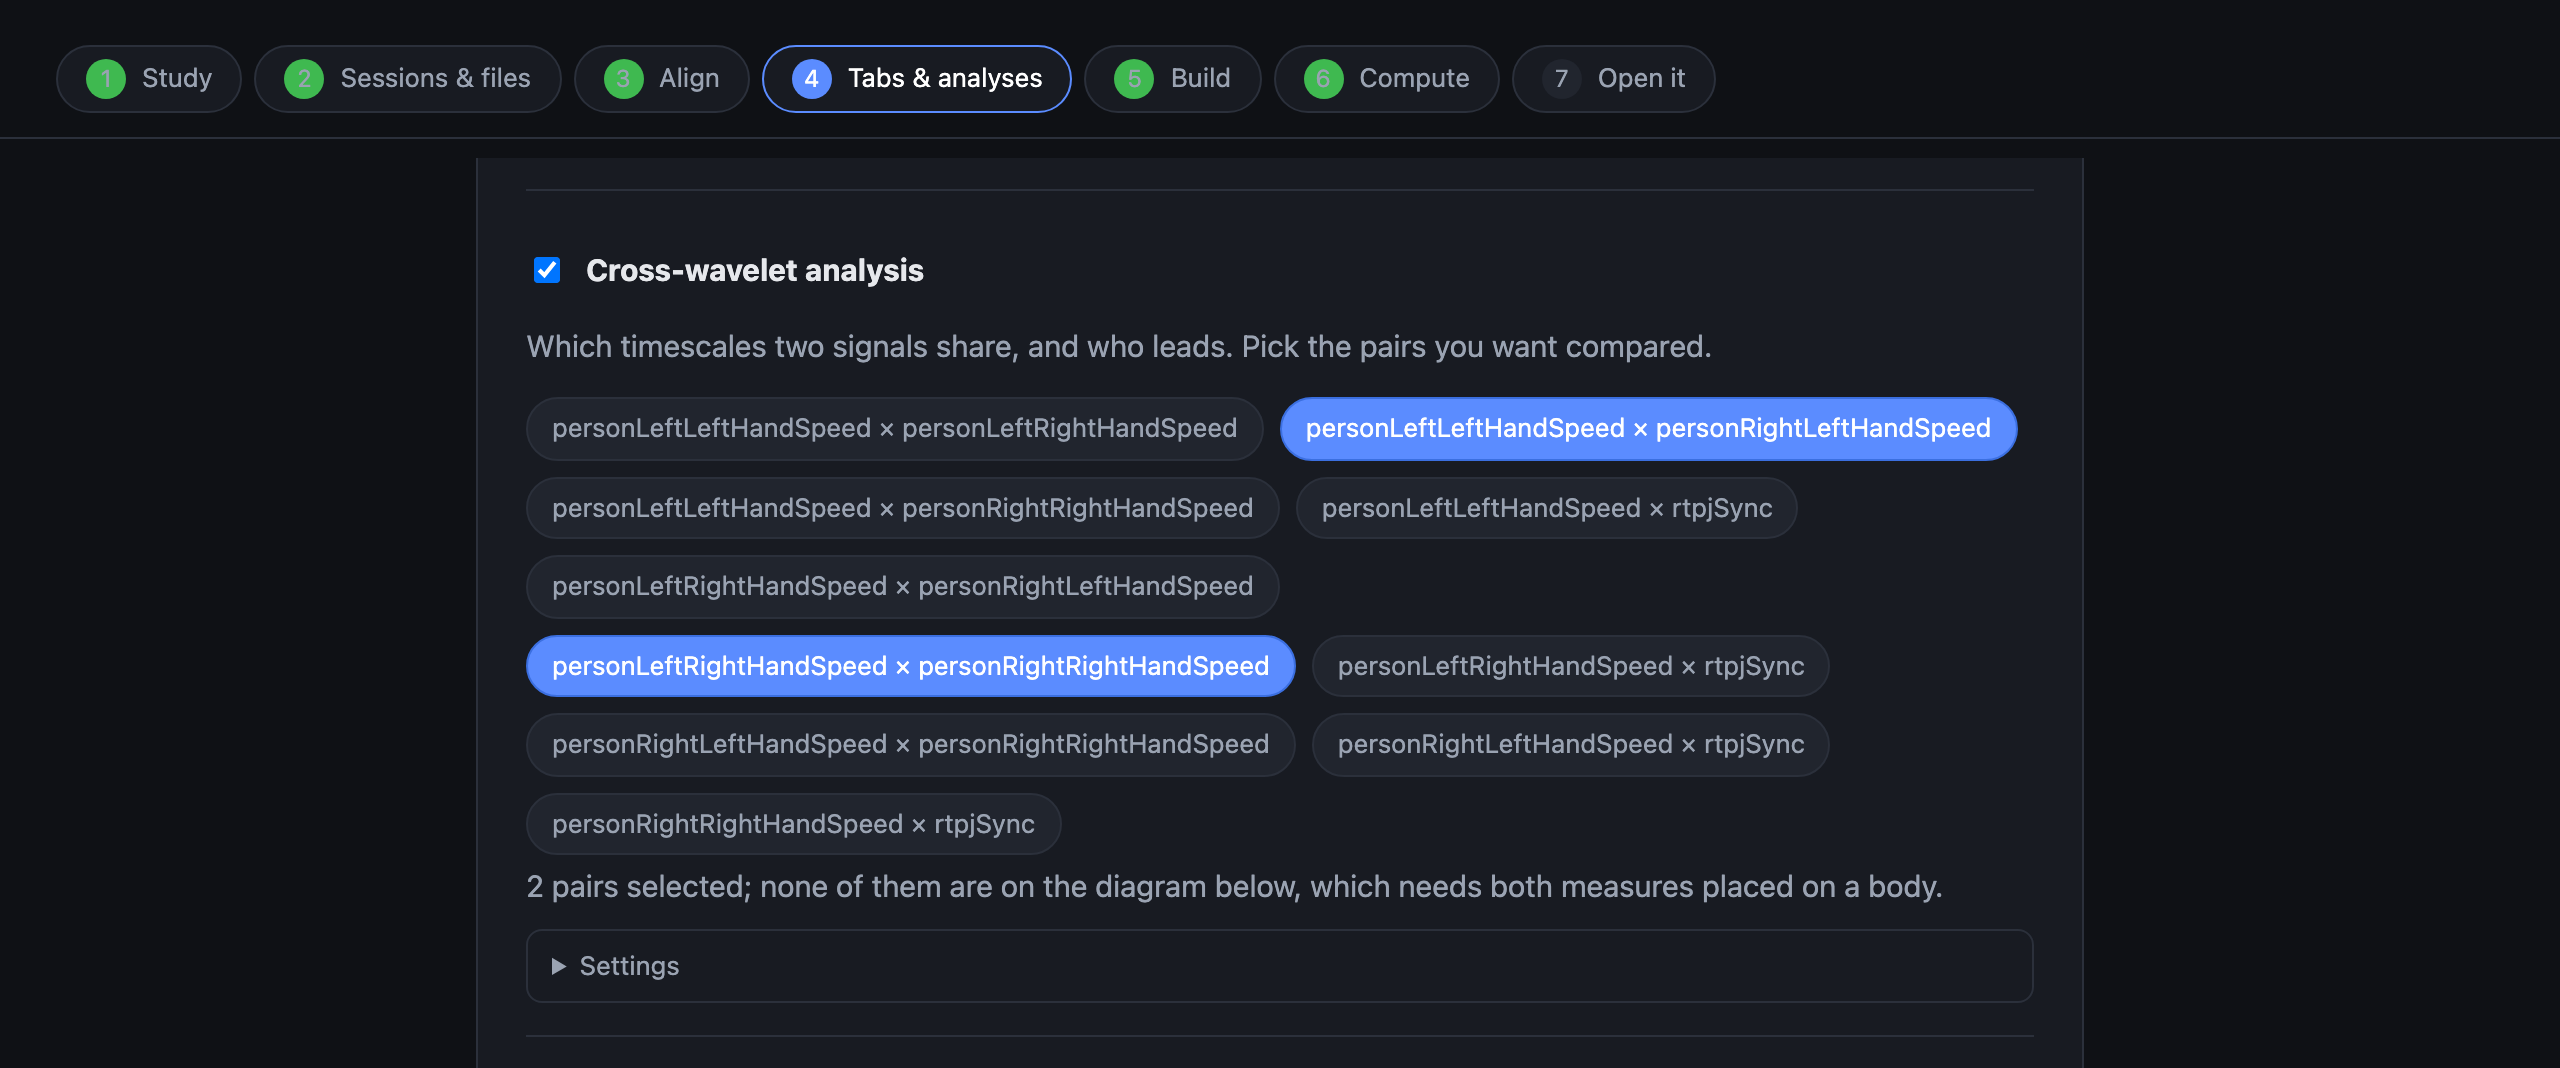
Task: Deselect personLeftRightHandSpeed × personRightRightHandSpeed pair
Action: click(910, 666)
